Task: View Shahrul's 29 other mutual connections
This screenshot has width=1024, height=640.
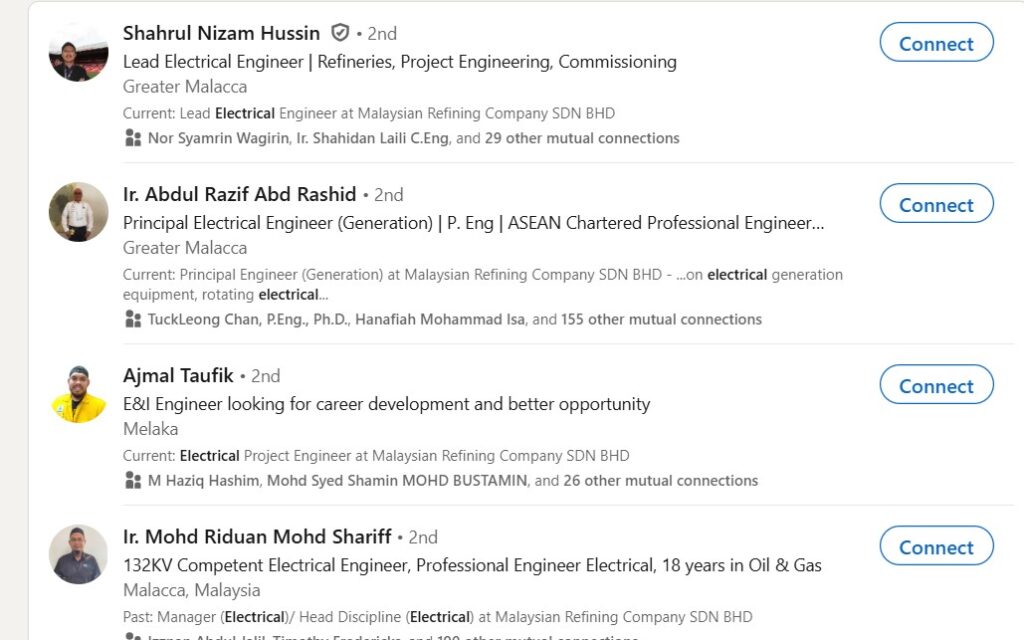Action: click(x=582, y=138)
